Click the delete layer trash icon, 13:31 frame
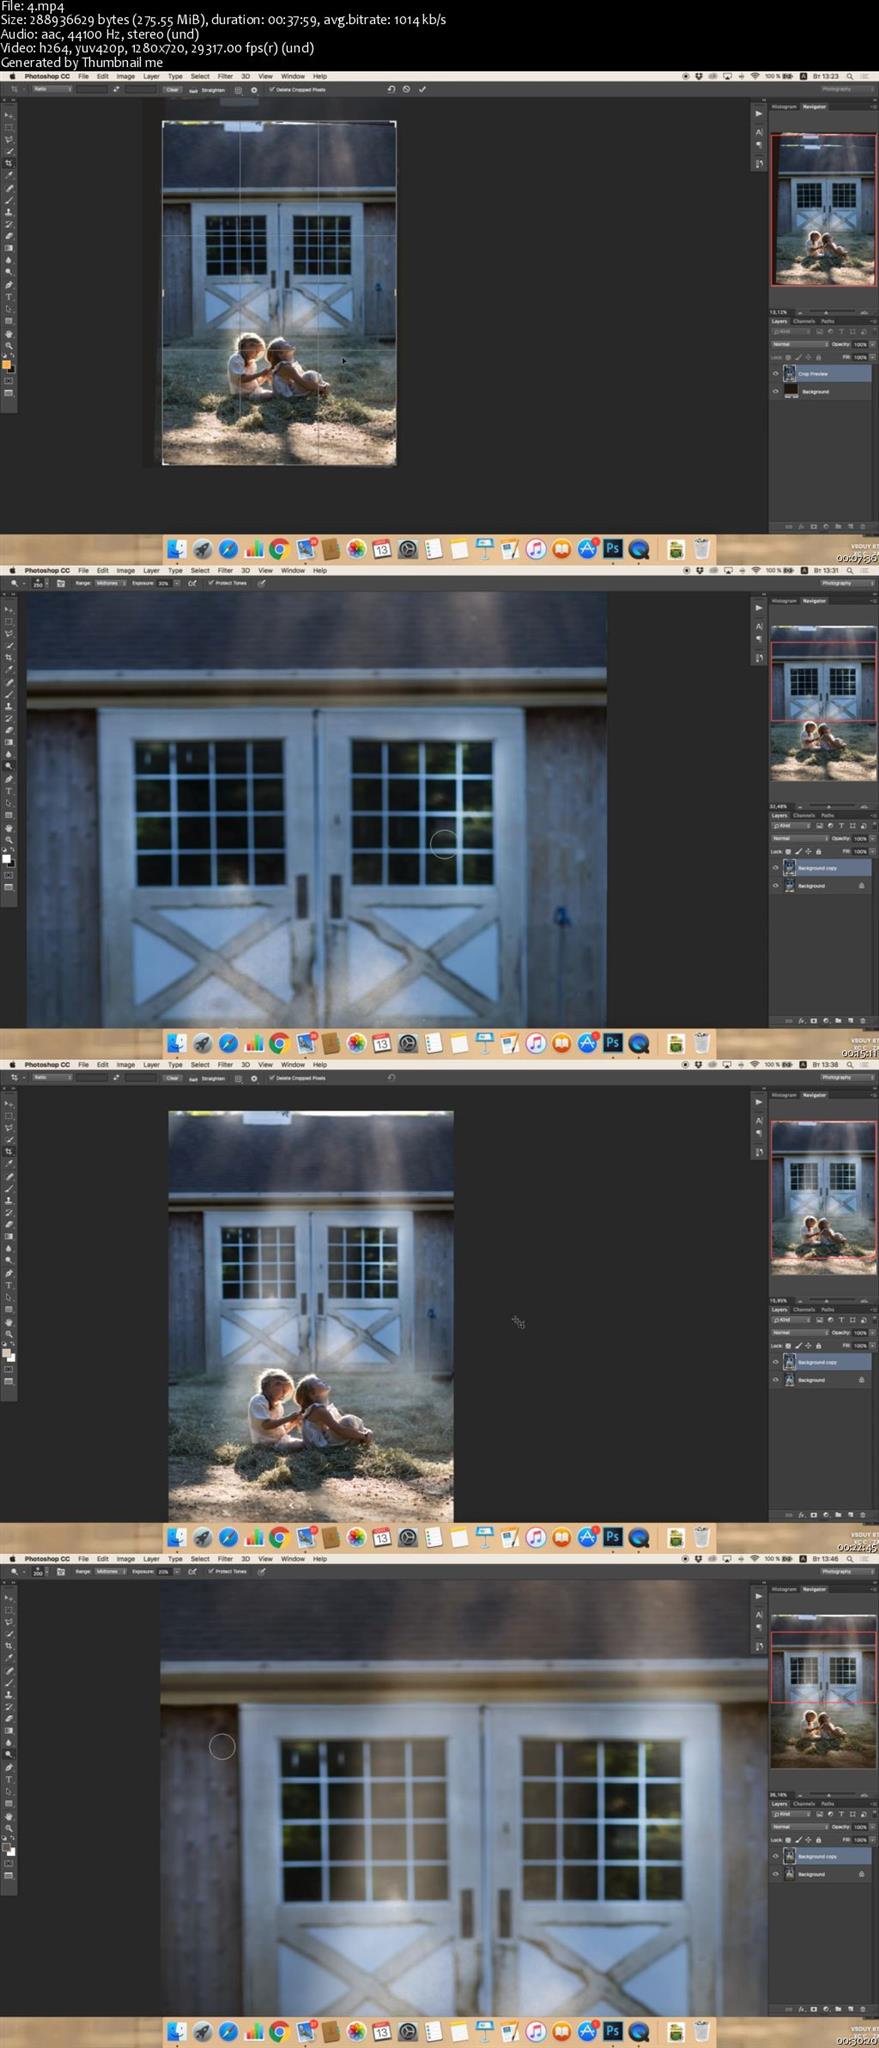879x2048 pixels. pos(863,1021)
